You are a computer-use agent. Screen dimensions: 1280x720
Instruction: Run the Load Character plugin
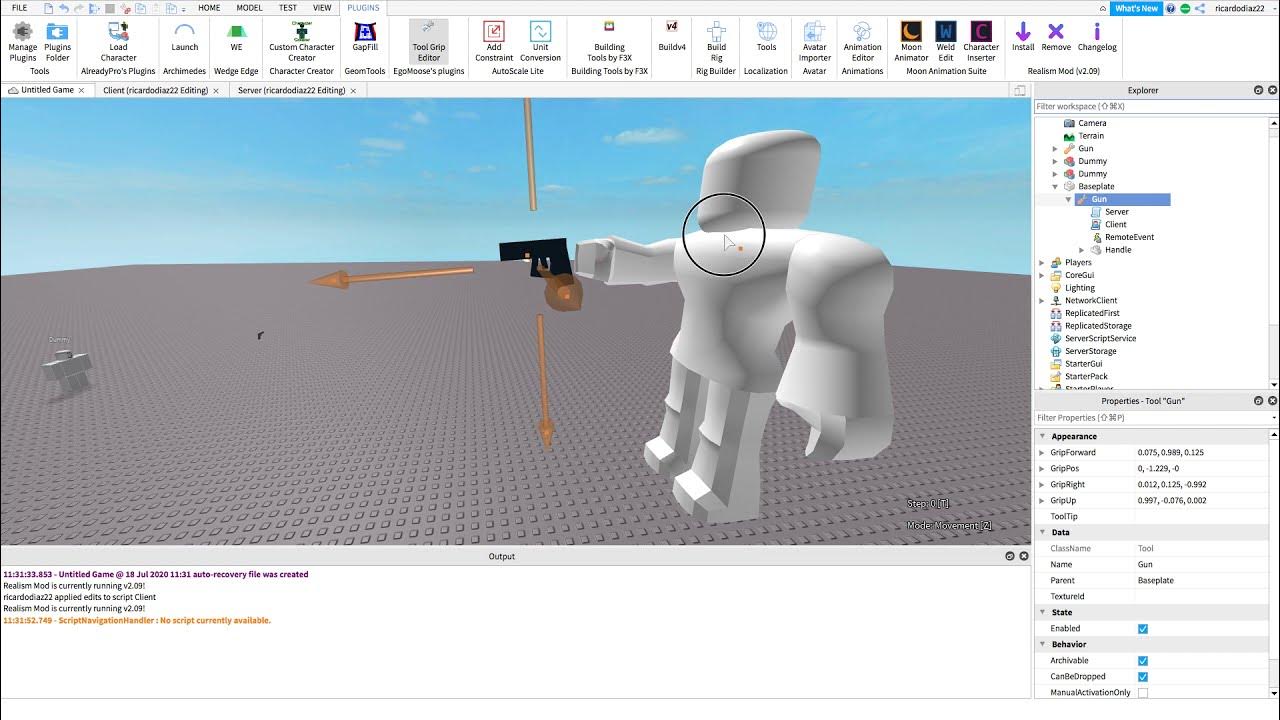tap(118, 42)
